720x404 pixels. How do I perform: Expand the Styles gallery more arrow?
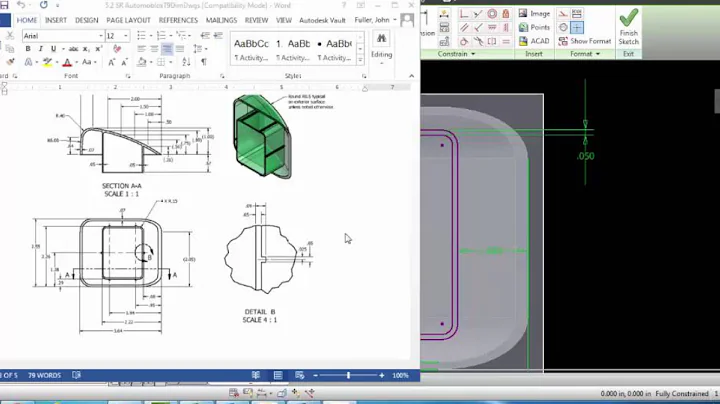(360, 60)
